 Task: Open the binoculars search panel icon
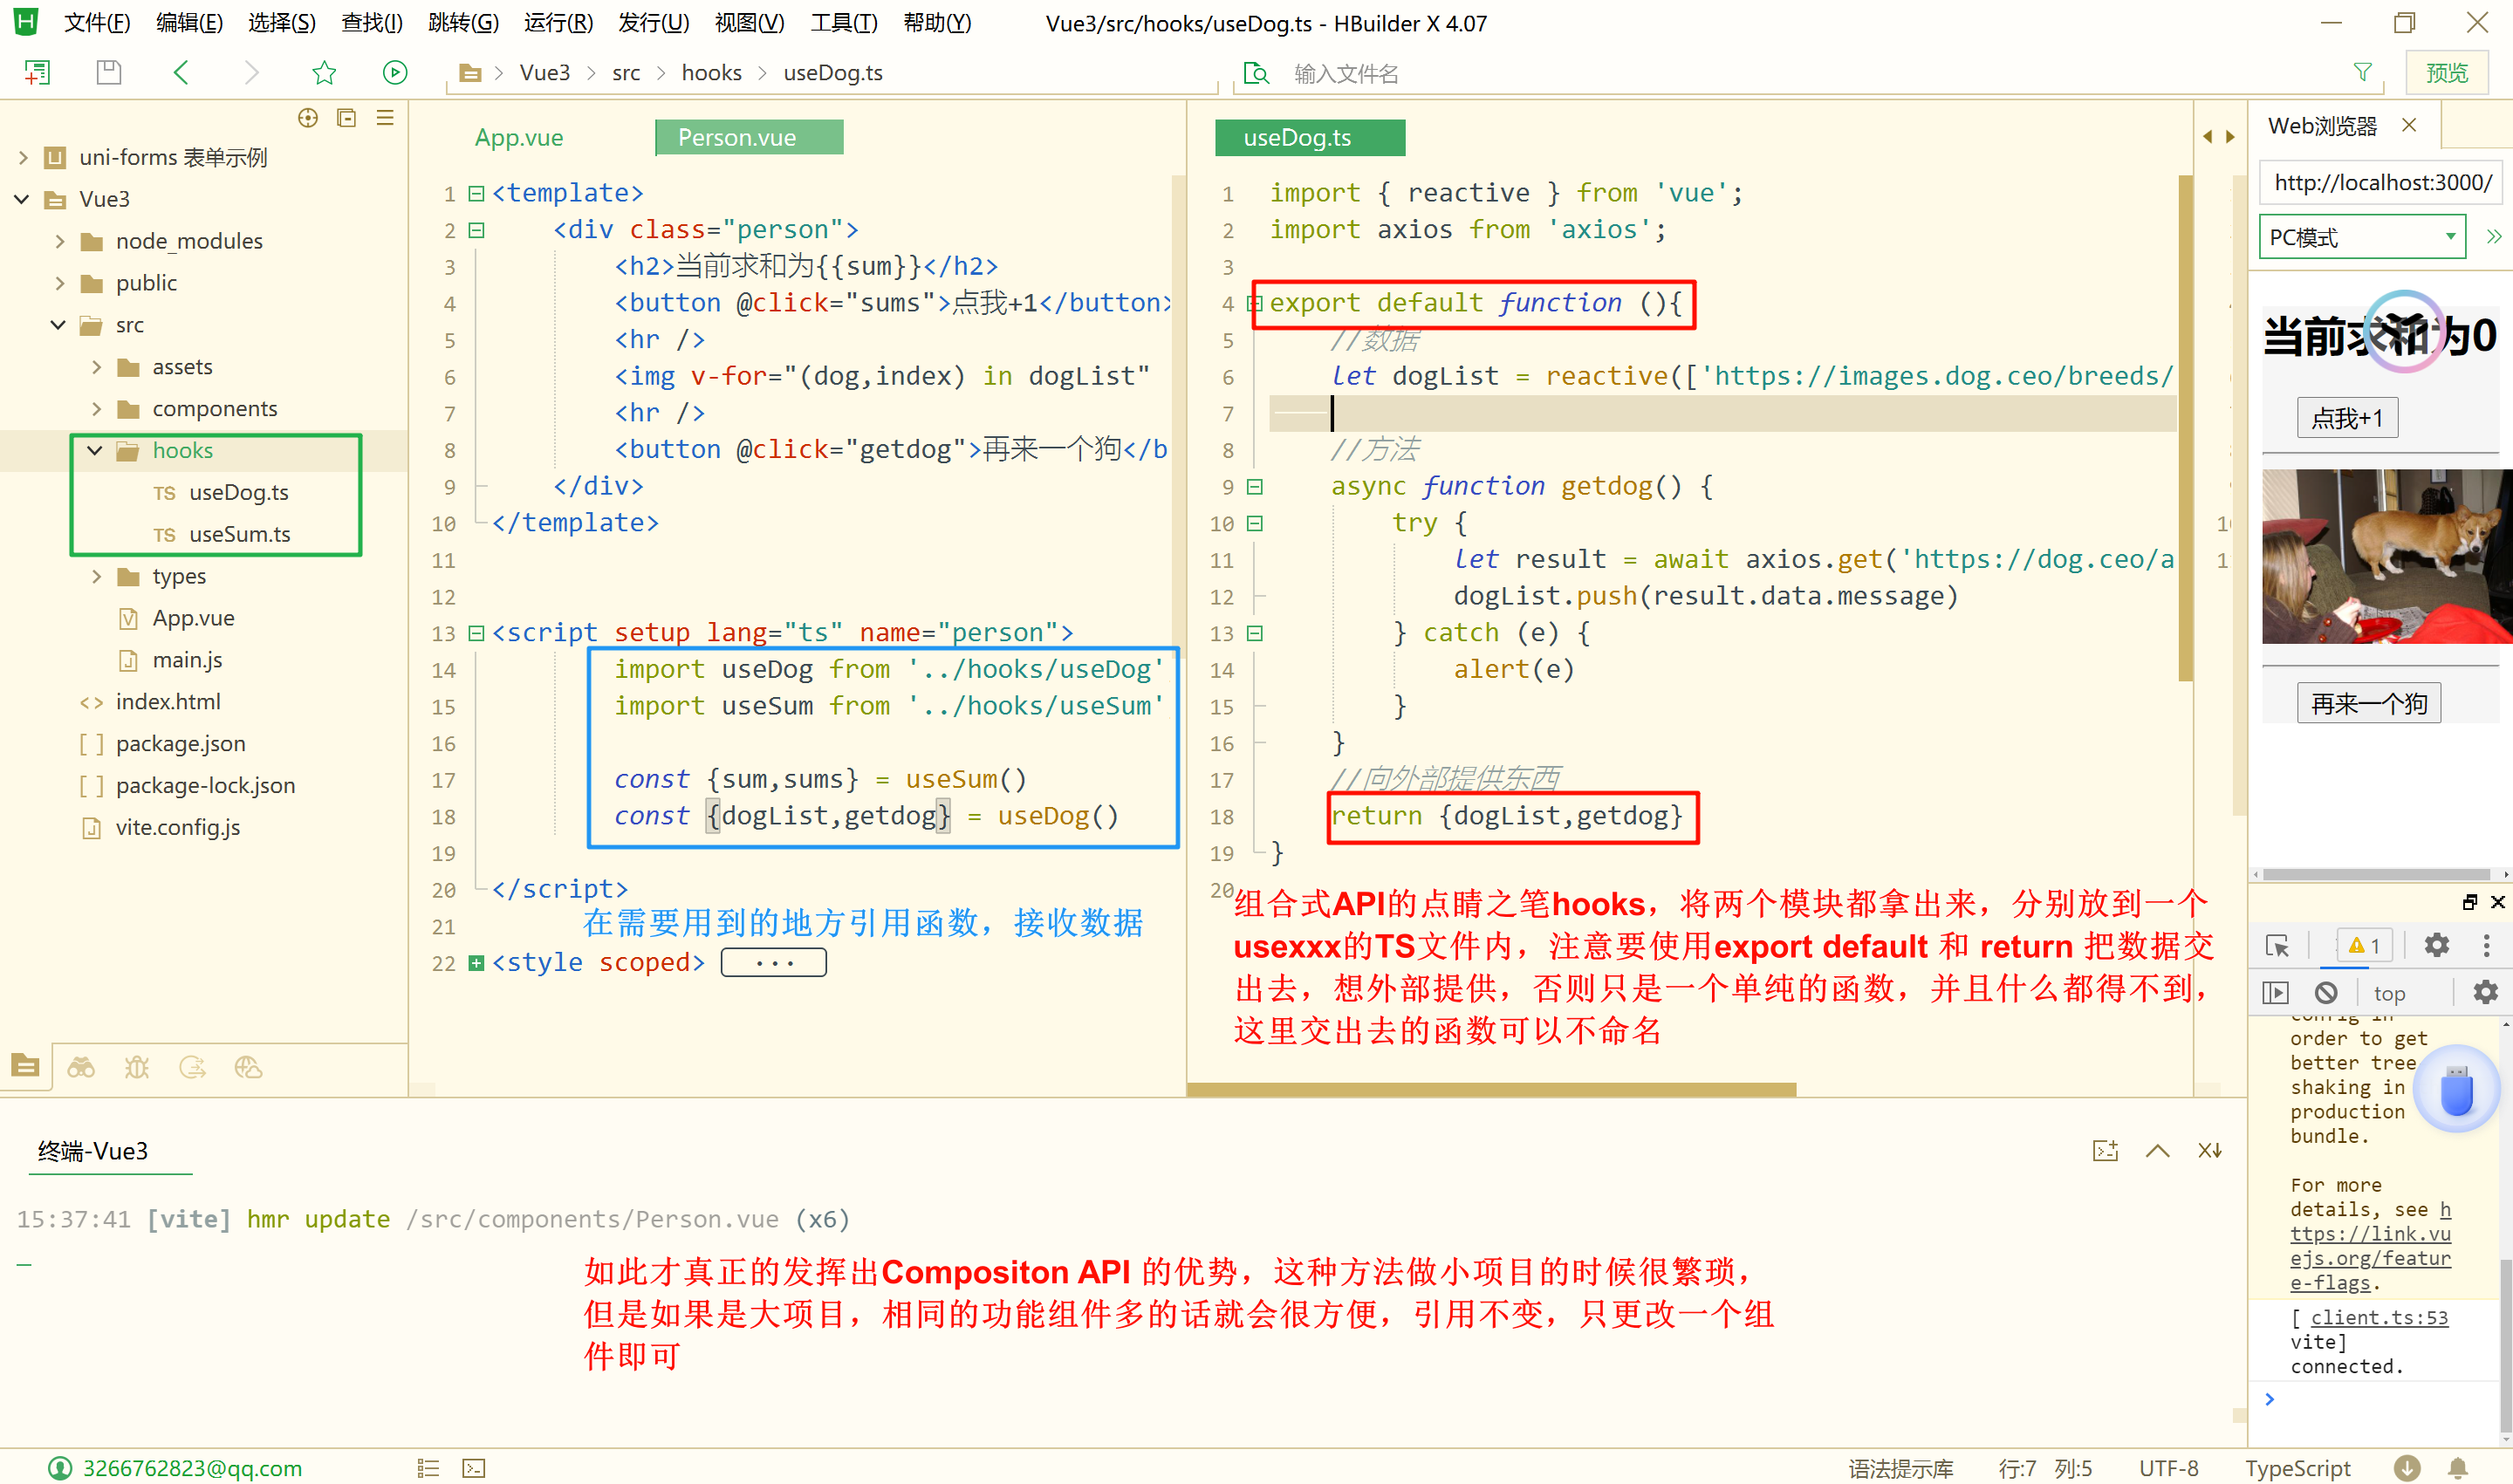81,1067
